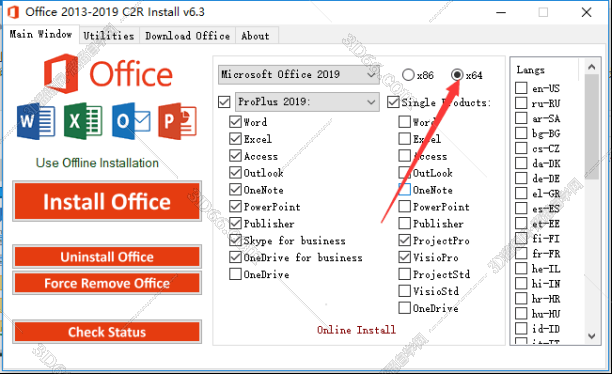Viewport: 612px width, 374px height.
Task: Click the Install Office button
Action: point(107,201)
